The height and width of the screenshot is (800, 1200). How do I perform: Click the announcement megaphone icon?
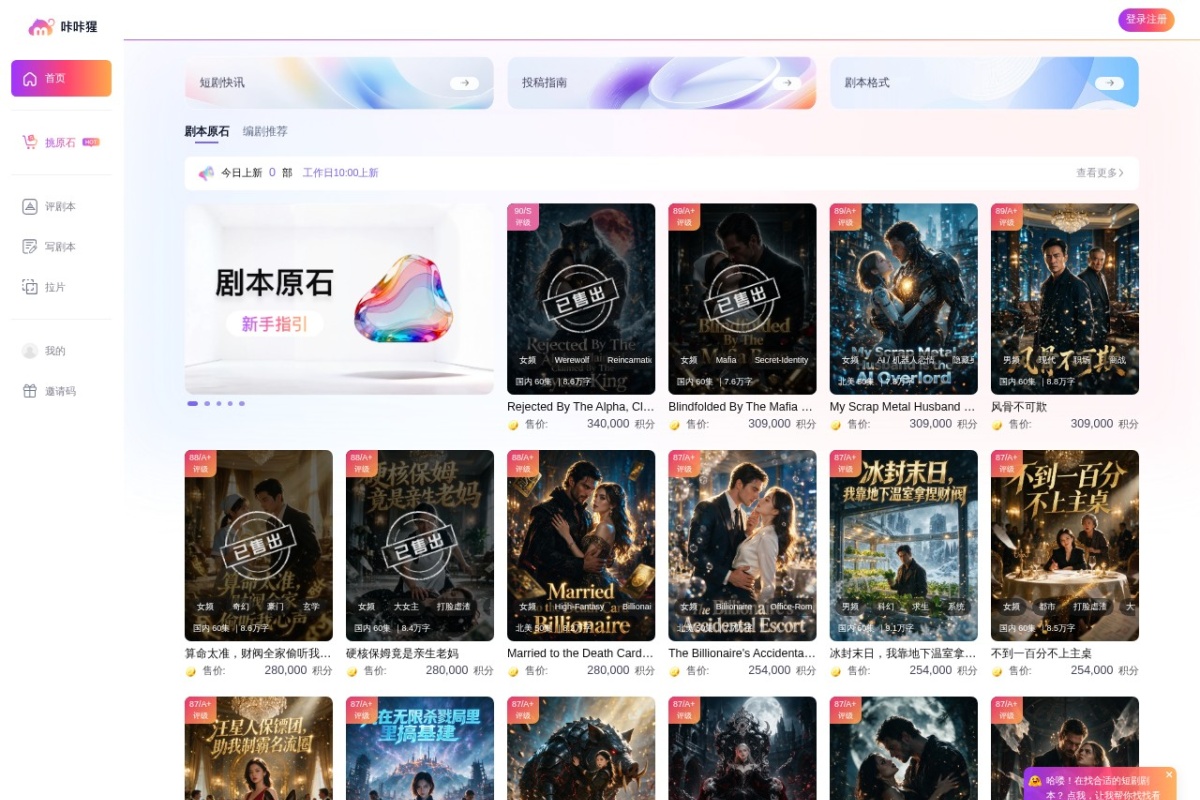[x=206, y=173]
